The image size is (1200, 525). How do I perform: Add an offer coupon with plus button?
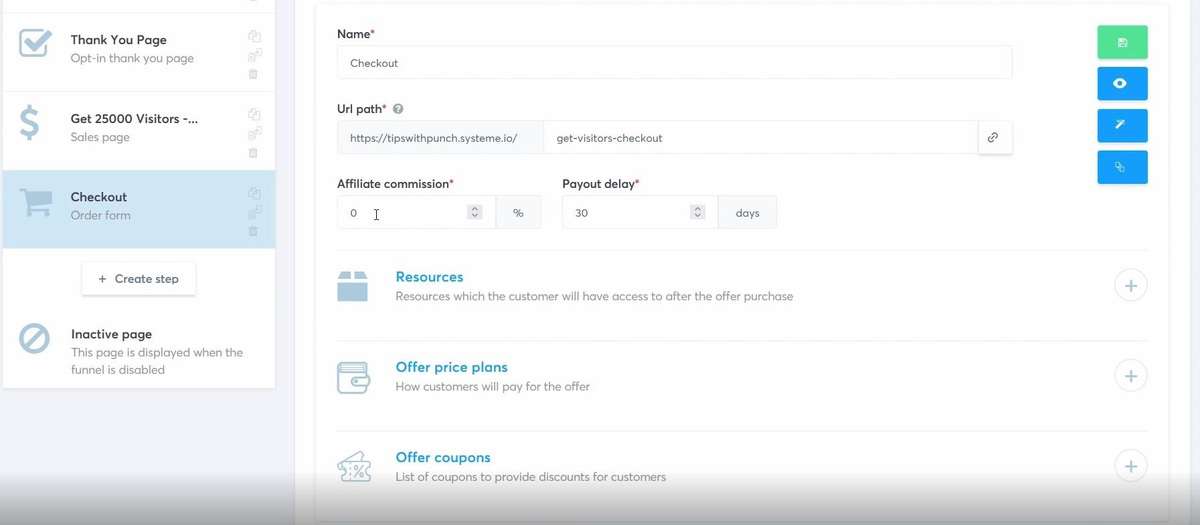[1131, 466]
